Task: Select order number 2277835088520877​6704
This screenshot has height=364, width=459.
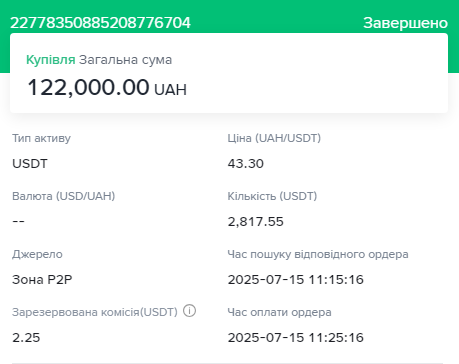Action: point(100,23)
